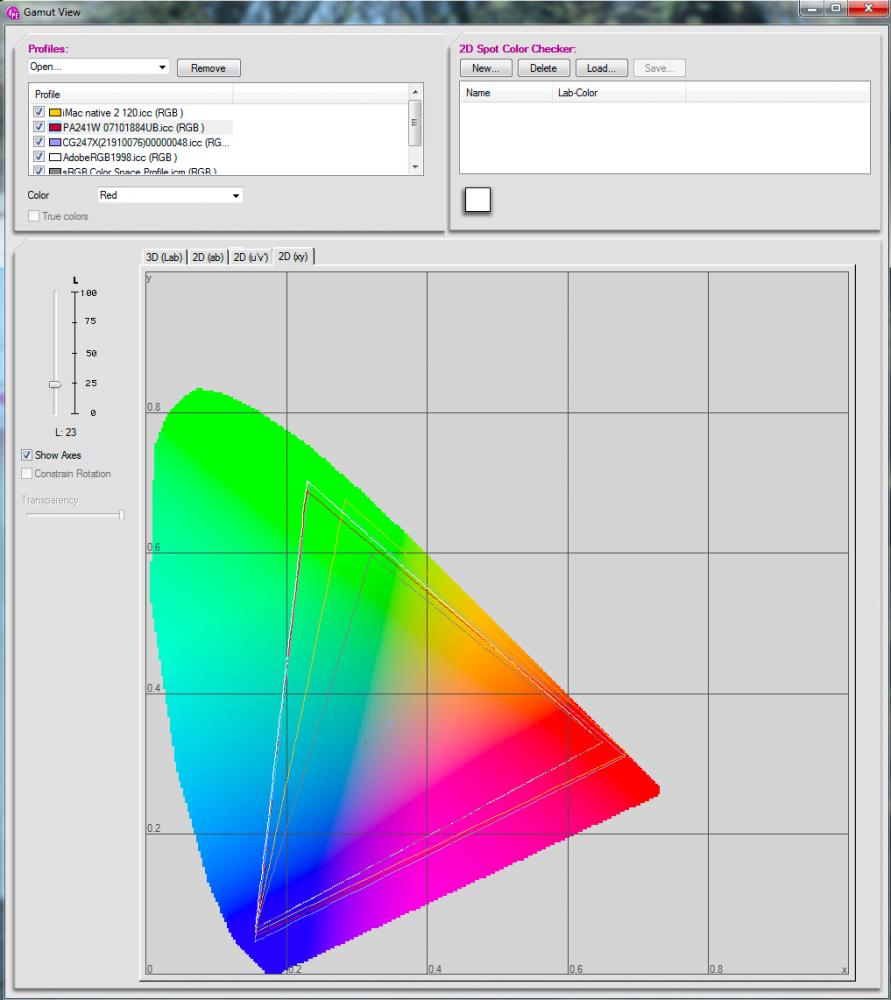Click the red swatch beside PA241W profile
This screenshot has height=1000, width=891.
tap(55, 128)
